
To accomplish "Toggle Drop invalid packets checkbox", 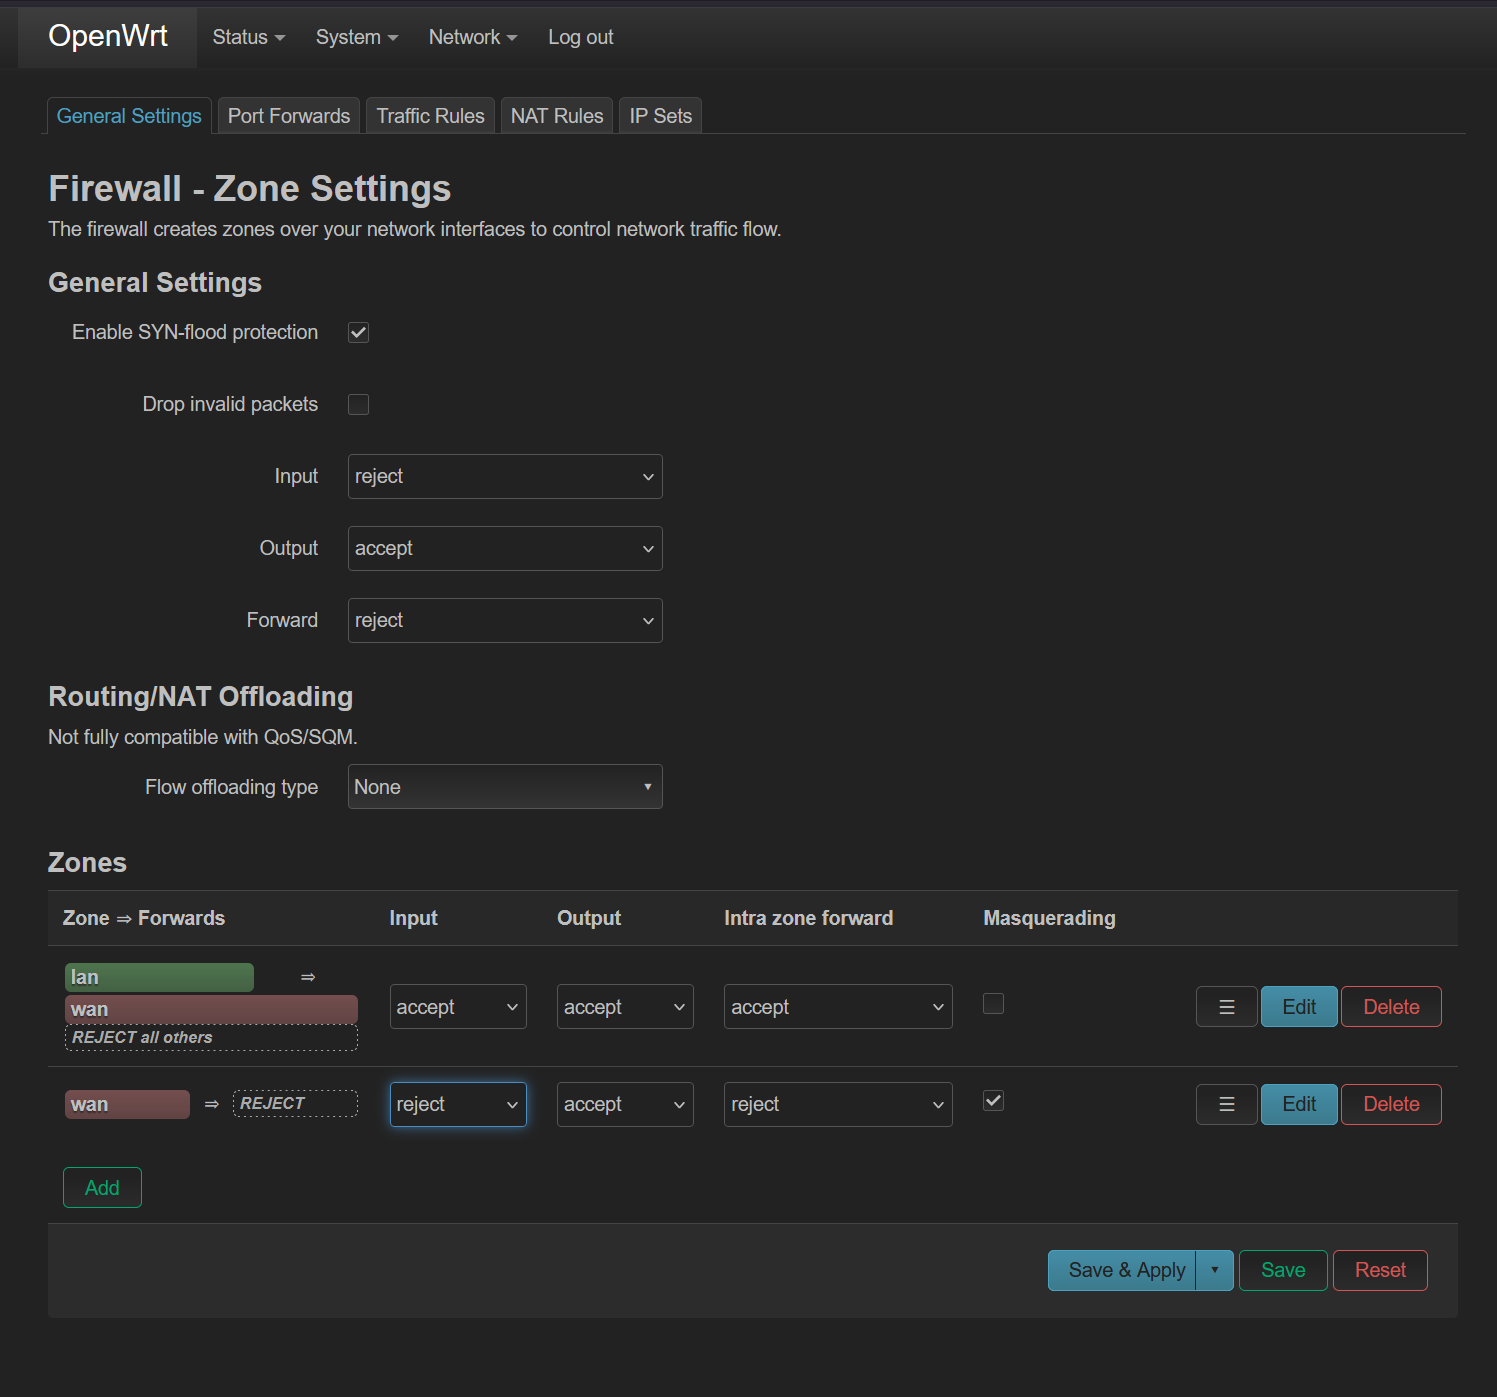I will click(358, 404).
